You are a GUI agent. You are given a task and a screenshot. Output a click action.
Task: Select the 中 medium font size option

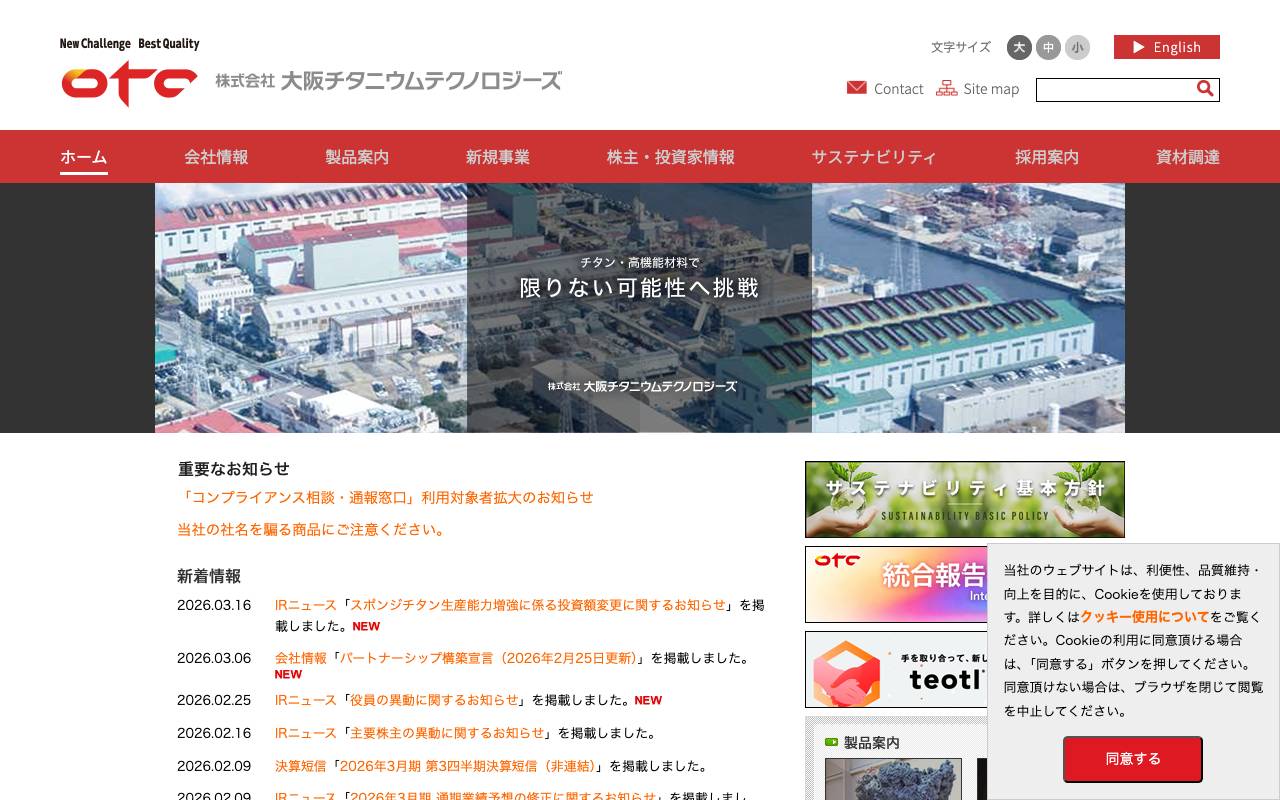click(1048, 47)
